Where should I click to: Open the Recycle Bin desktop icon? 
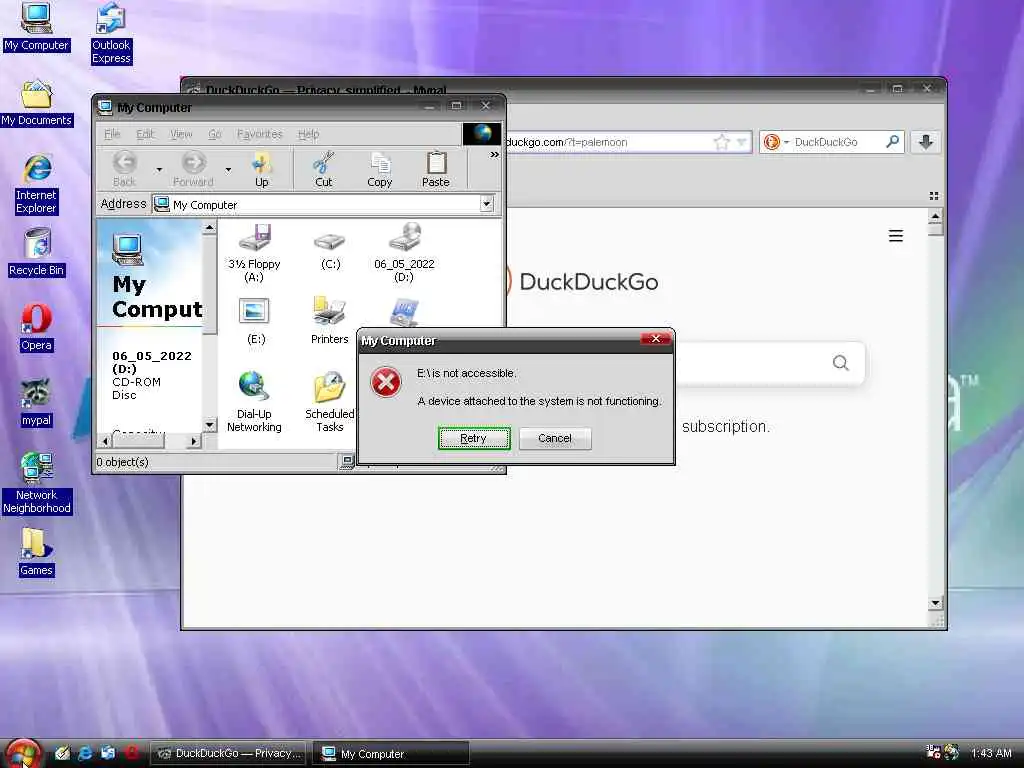pos(36,253)
